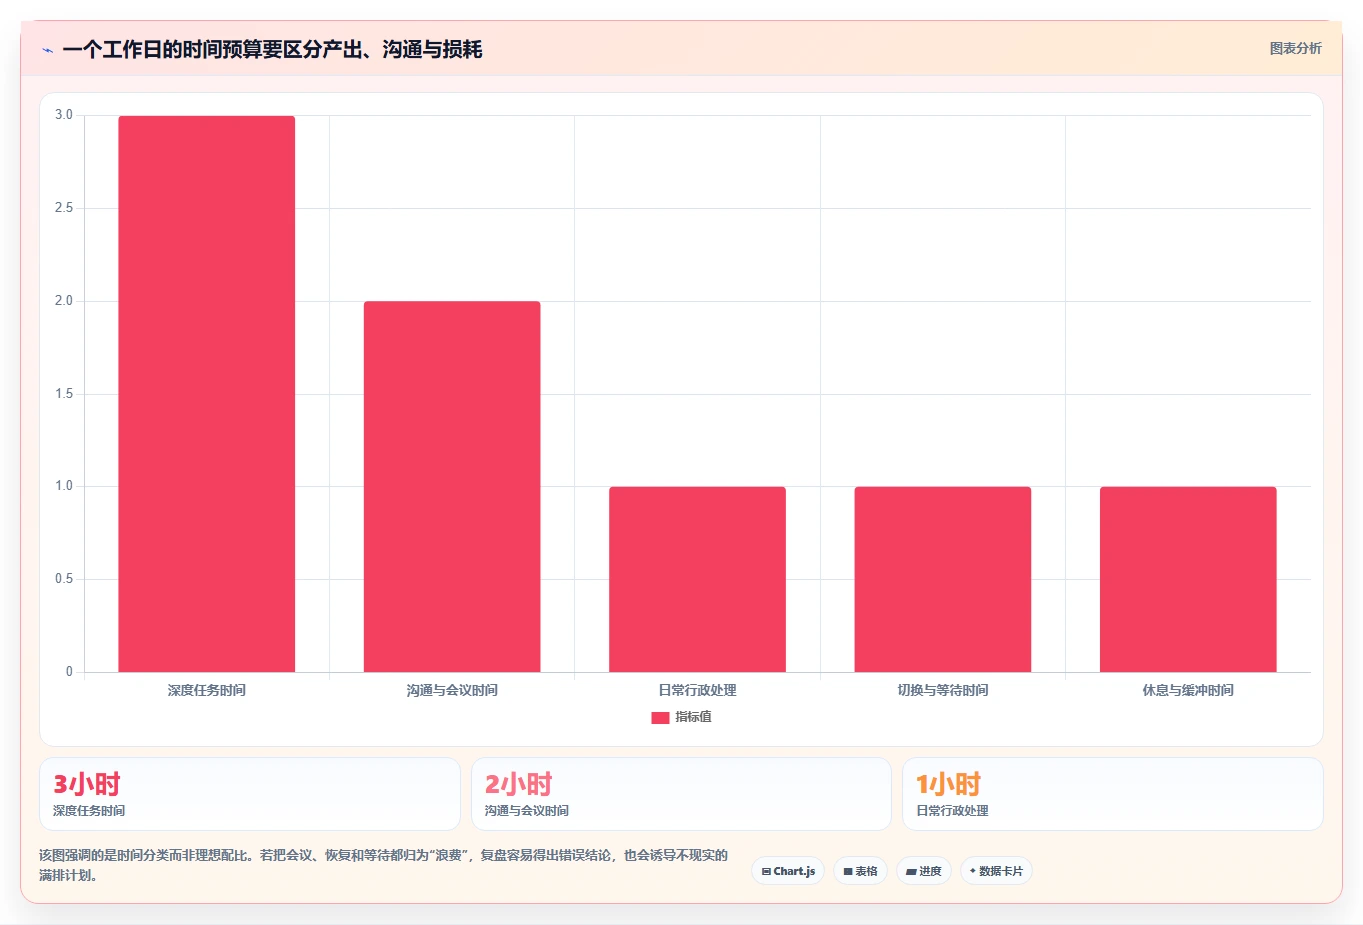Click x-axis label 休息与缓冲时间
Screen dimensions: 1363x925
tap(1188, 690)
